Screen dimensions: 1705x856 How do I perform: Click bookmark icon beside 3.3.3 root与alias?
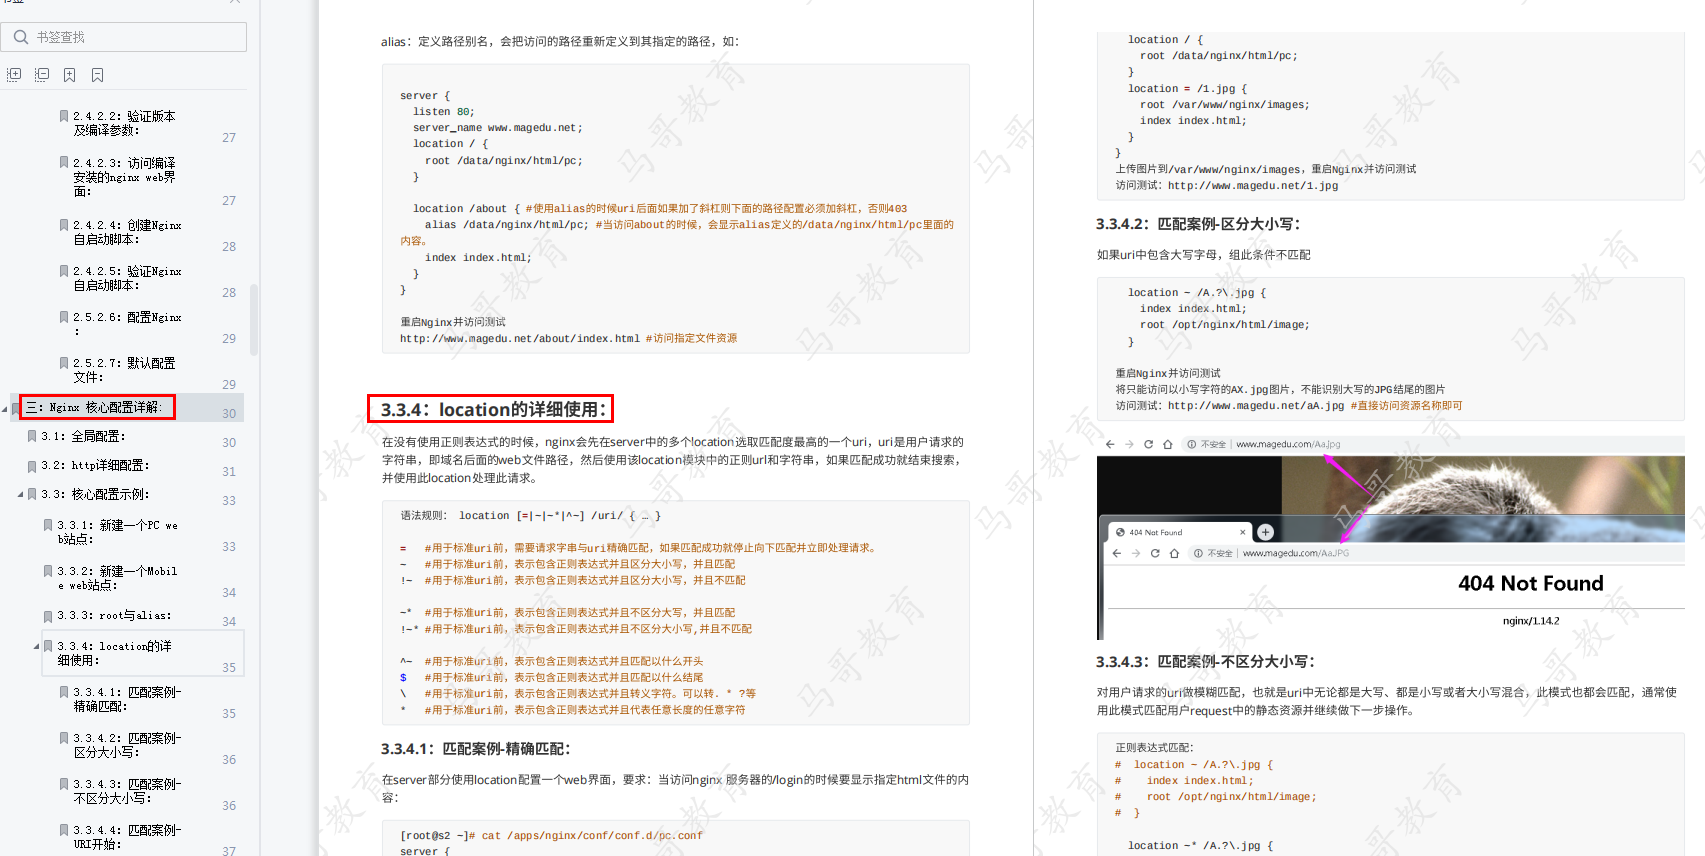(x=48, y=616)
